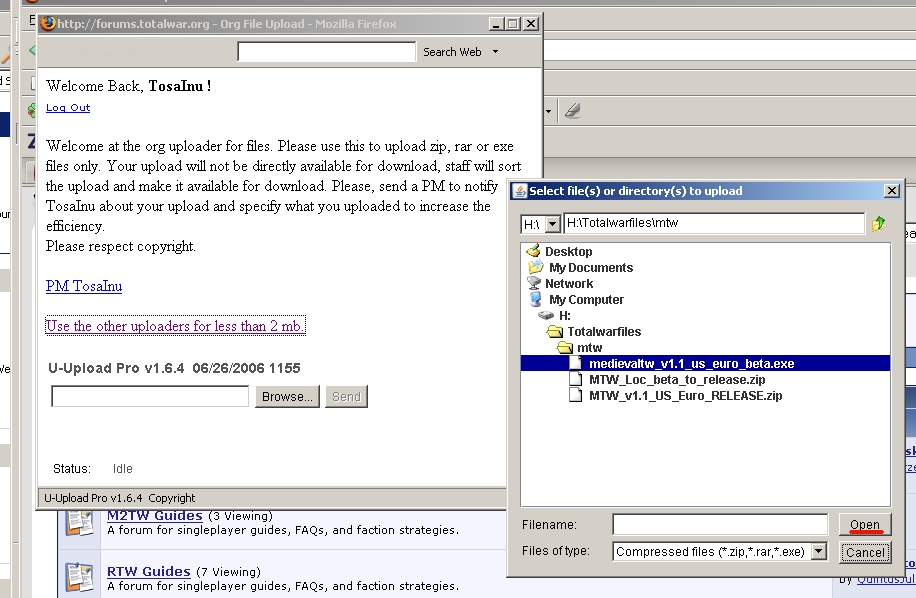The height and width of the screenshot is (598, 916).
Task: Click the Browse... button
Action: (x=287, y=397)
